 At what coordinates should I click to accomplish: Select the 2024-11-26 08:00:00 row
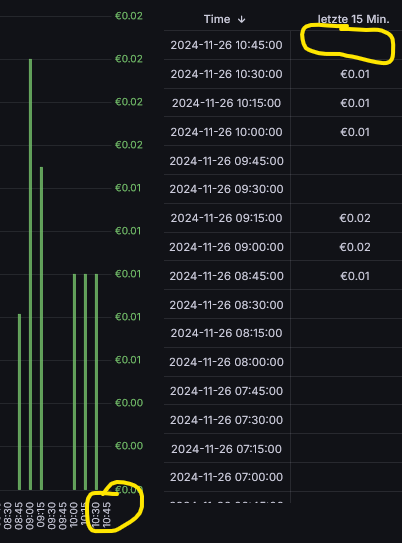click(x=283, y=362)
